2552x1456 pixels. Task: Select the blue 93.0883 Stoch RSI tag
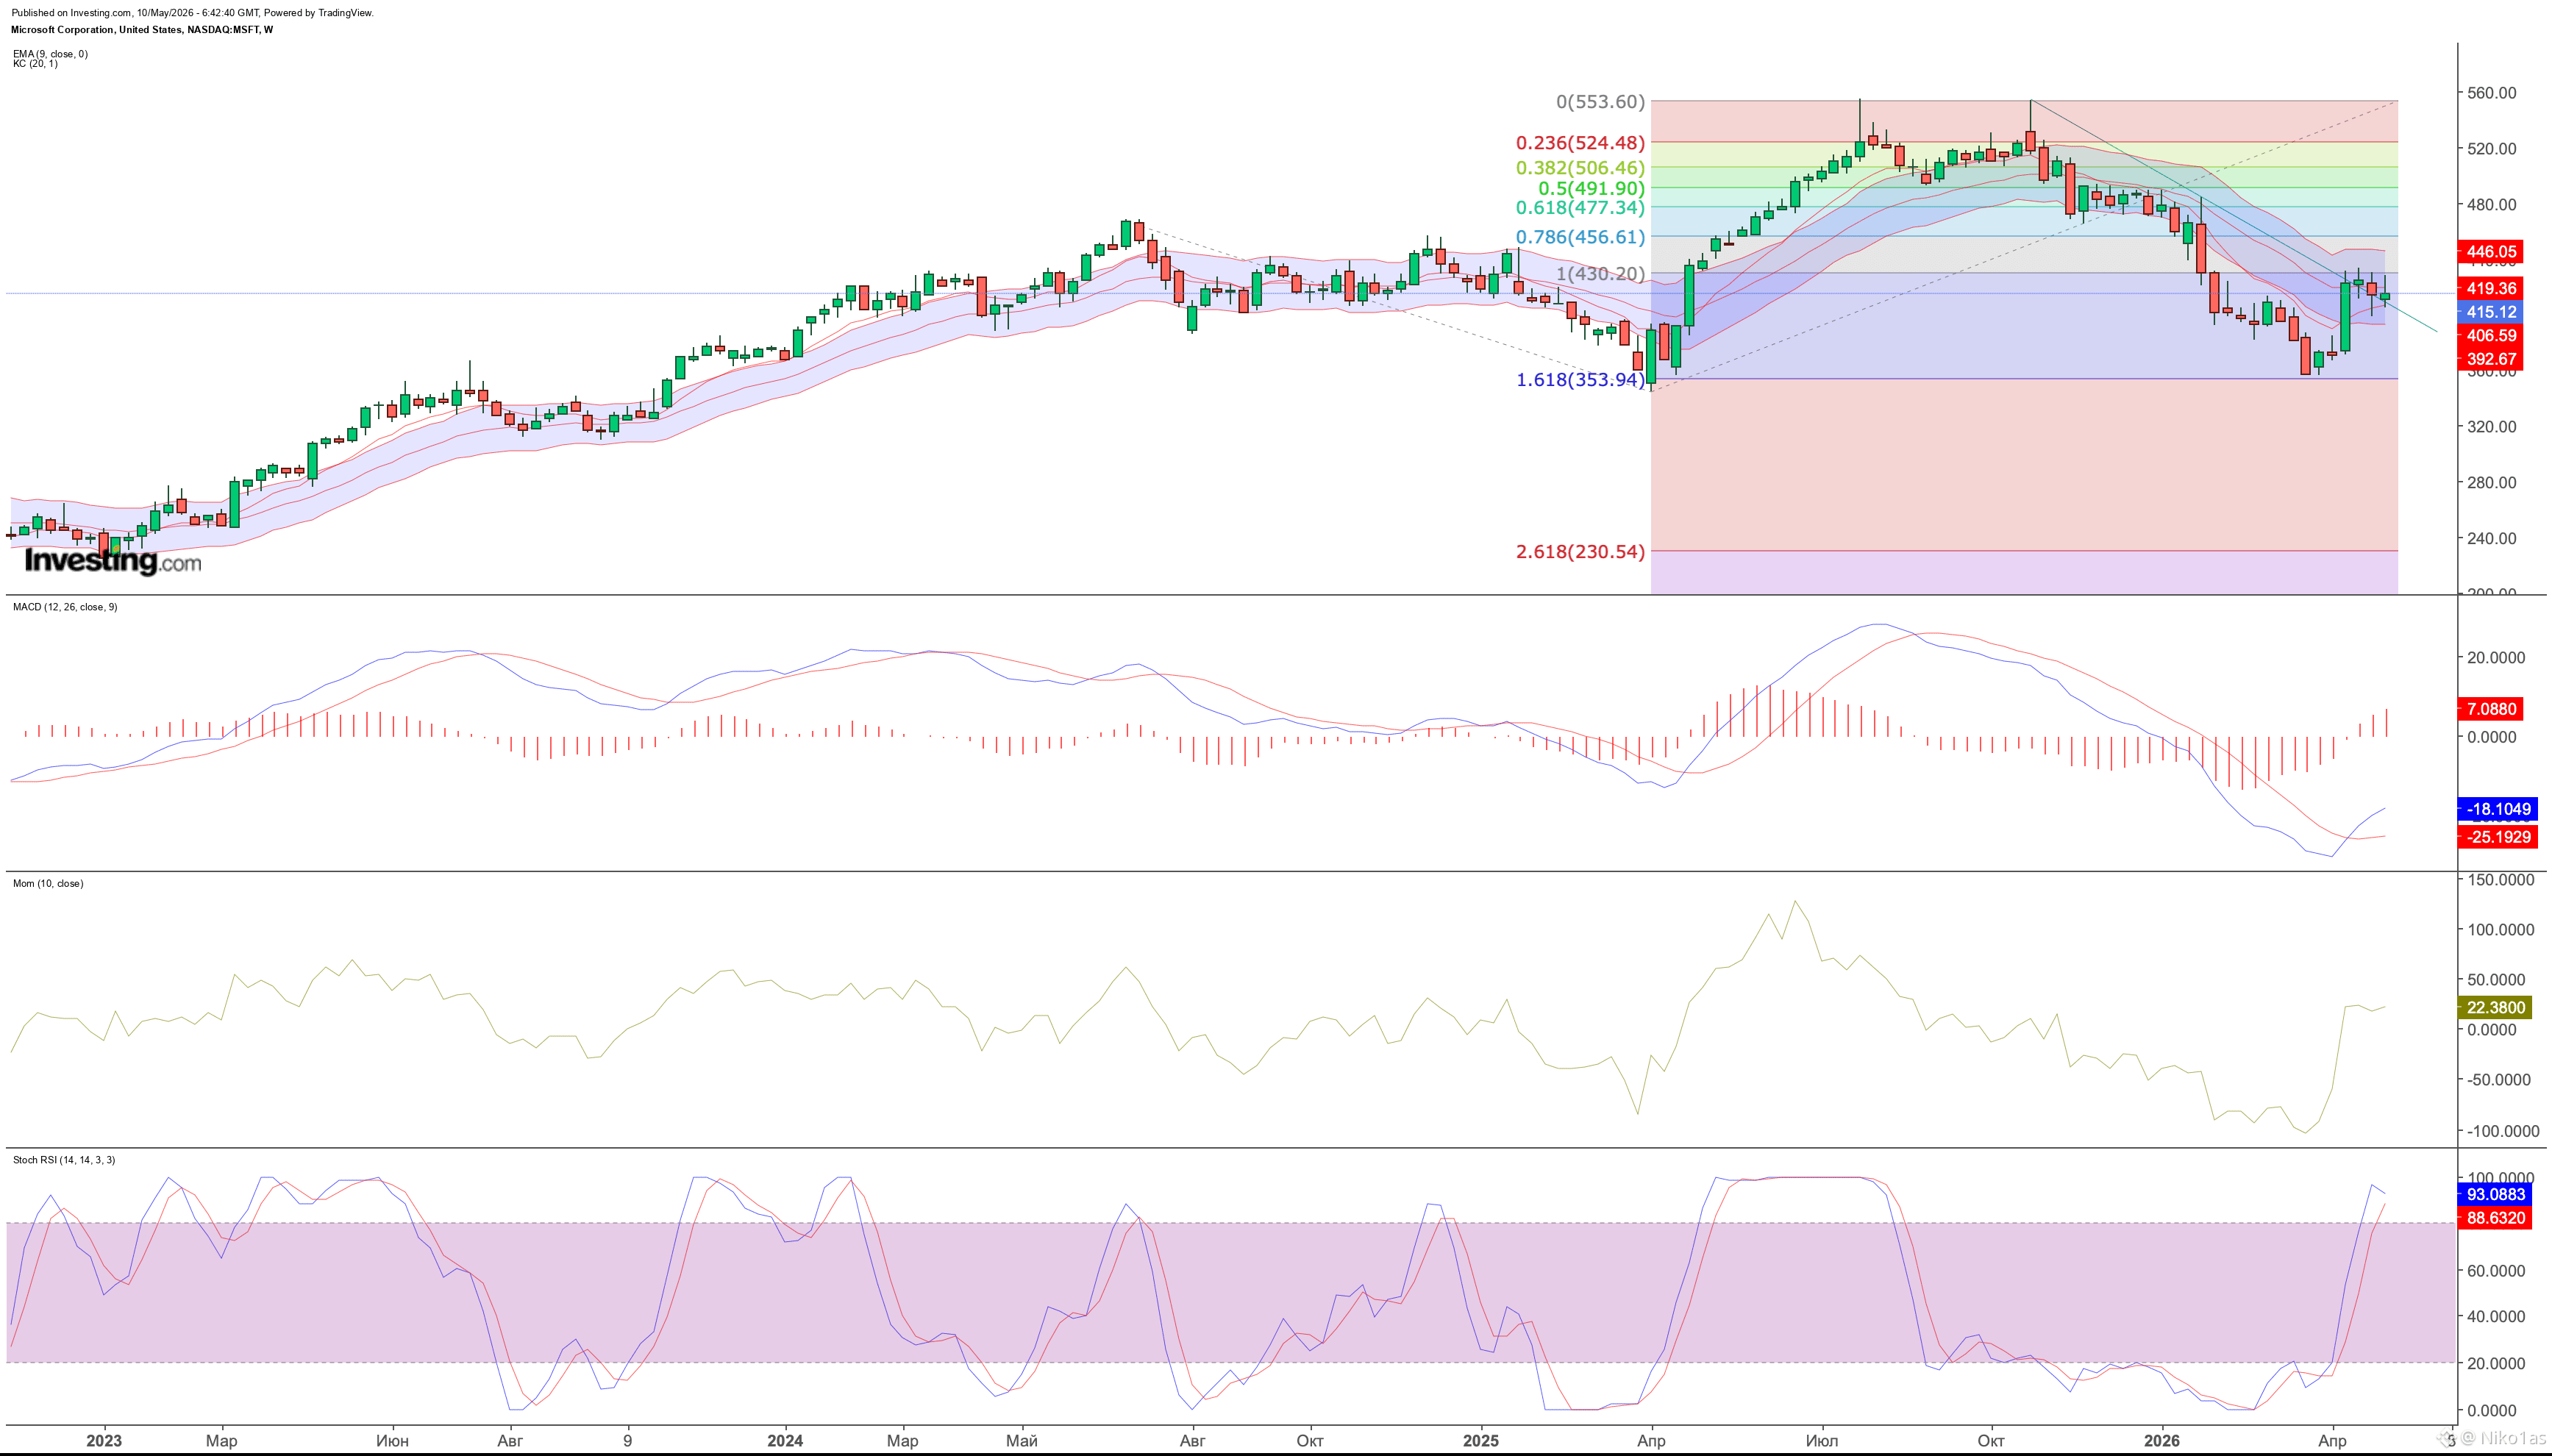pos(2494,1194)
